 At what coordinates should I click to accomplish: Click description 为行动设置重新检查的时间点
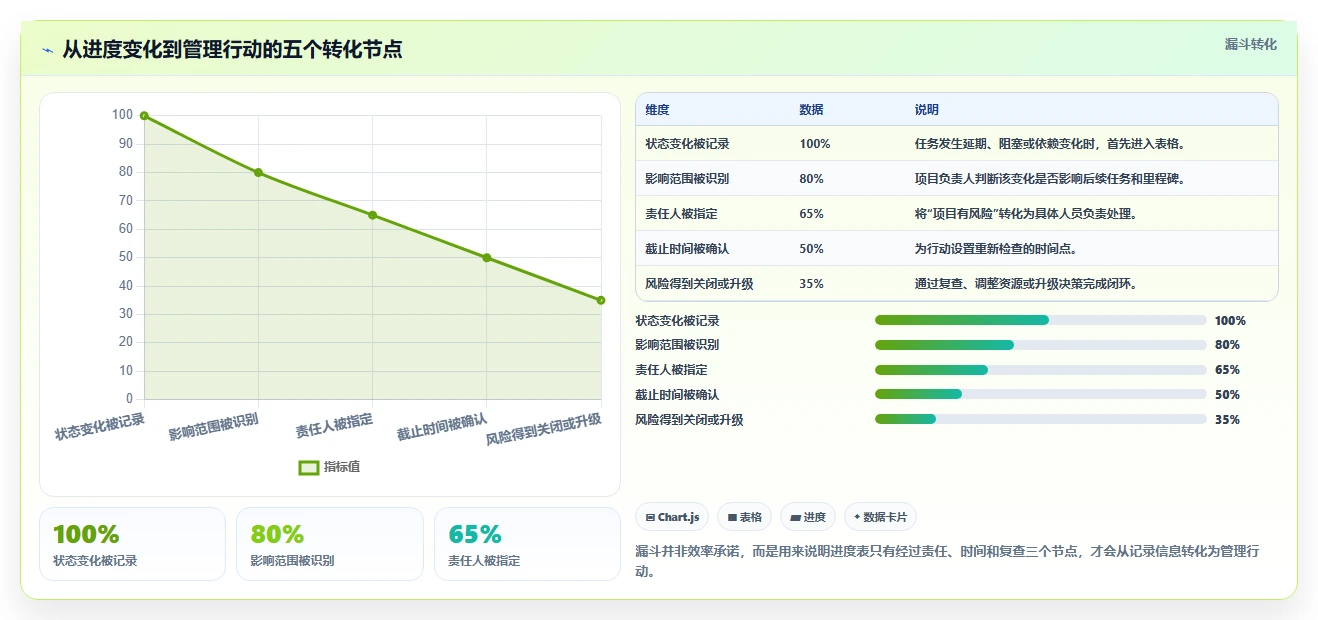995,249
